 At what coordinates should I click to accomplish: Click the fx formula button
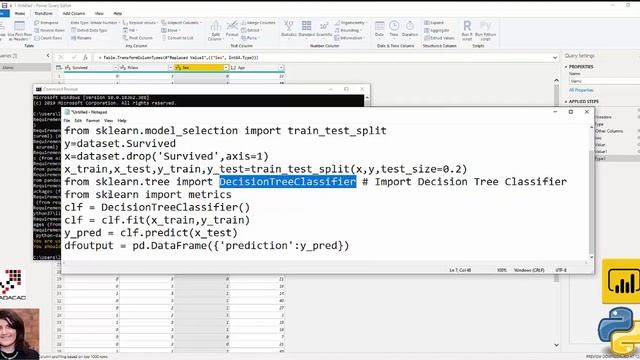coord(85,58)
